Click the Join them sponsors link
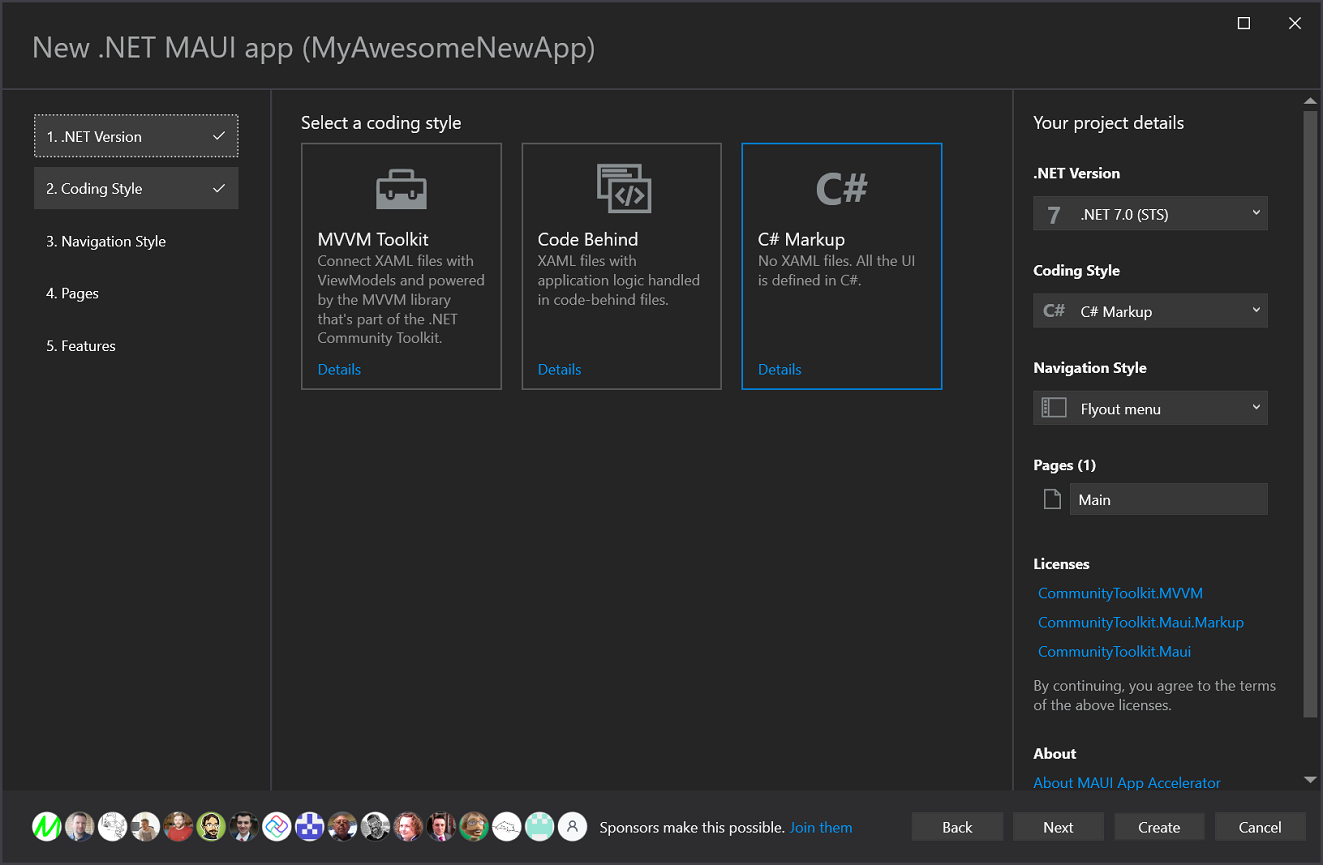 (x=821, y=827)
